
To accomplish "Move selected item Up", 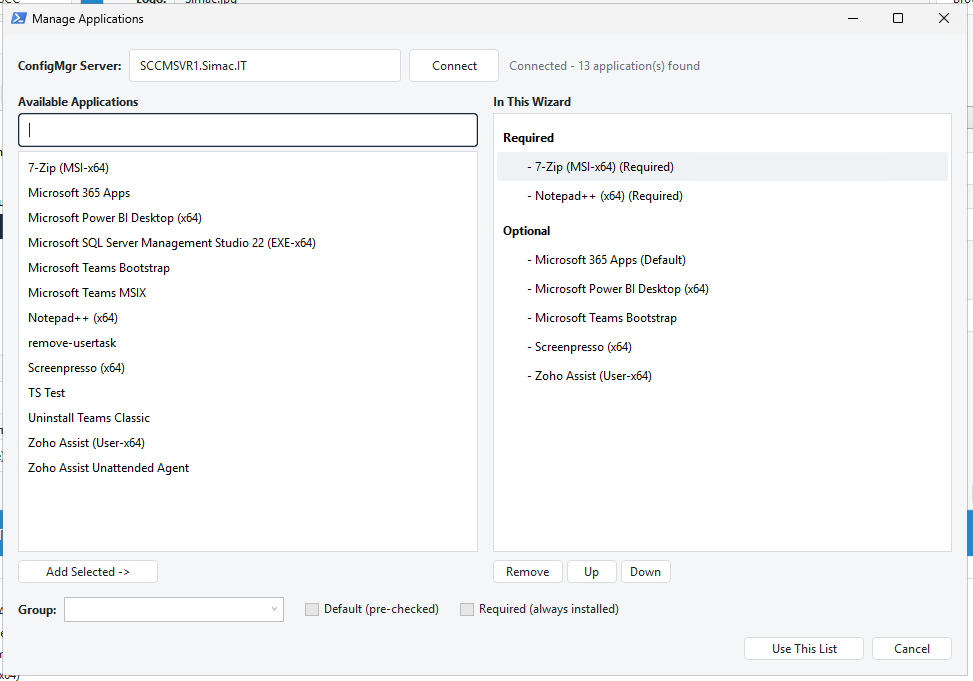I will (591, 572).
